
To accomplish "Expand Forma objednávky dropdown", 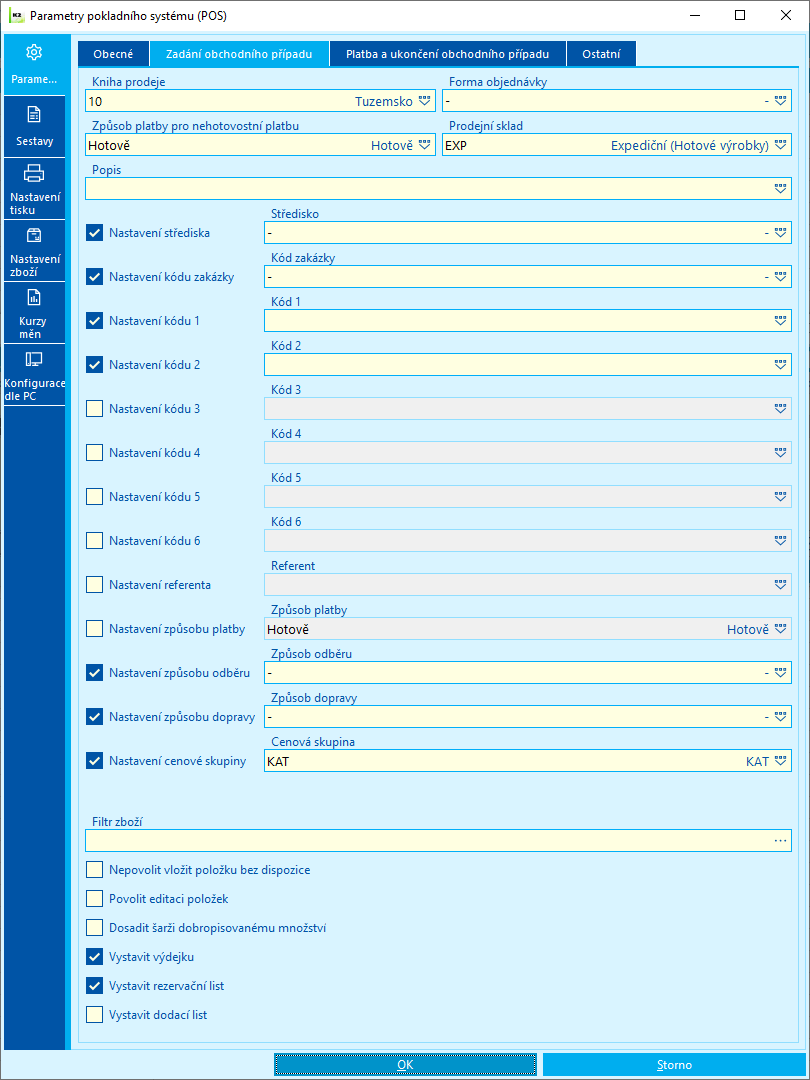I will (780, 101).
